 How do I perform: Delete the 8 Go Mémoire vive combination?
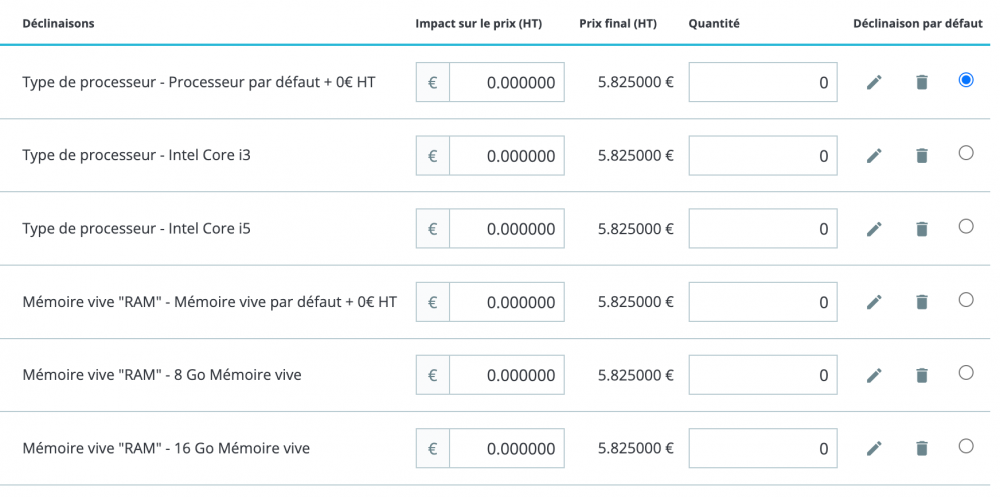(922, 375)
